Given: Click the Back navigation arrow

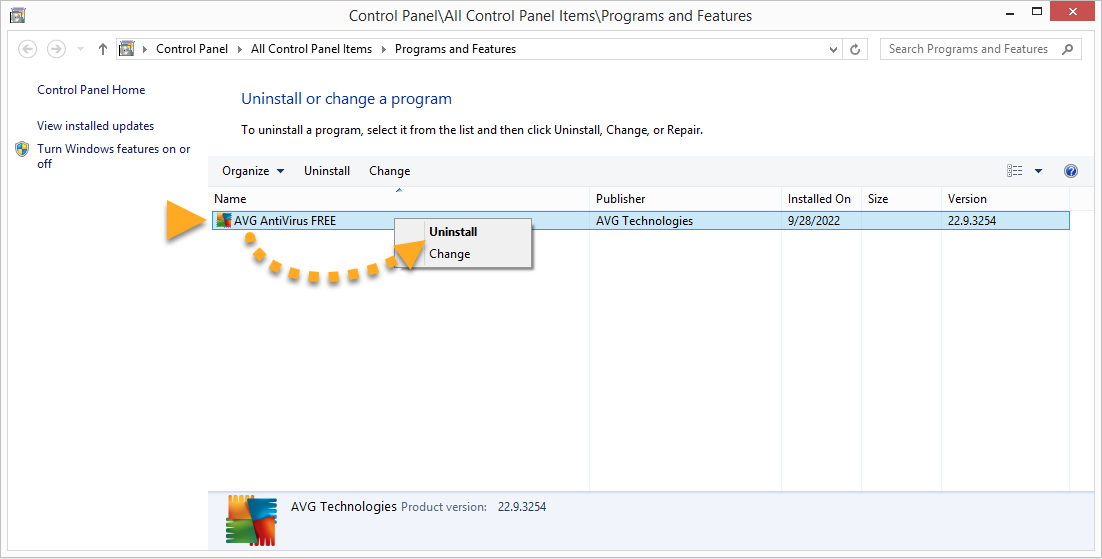Looking at the screenshot, I should (28, 49).
